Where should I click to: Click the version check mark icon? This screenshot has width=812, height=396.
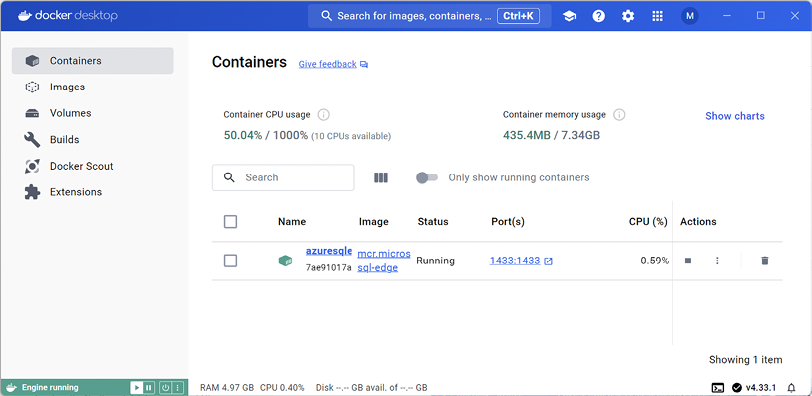tap(736, 388)
